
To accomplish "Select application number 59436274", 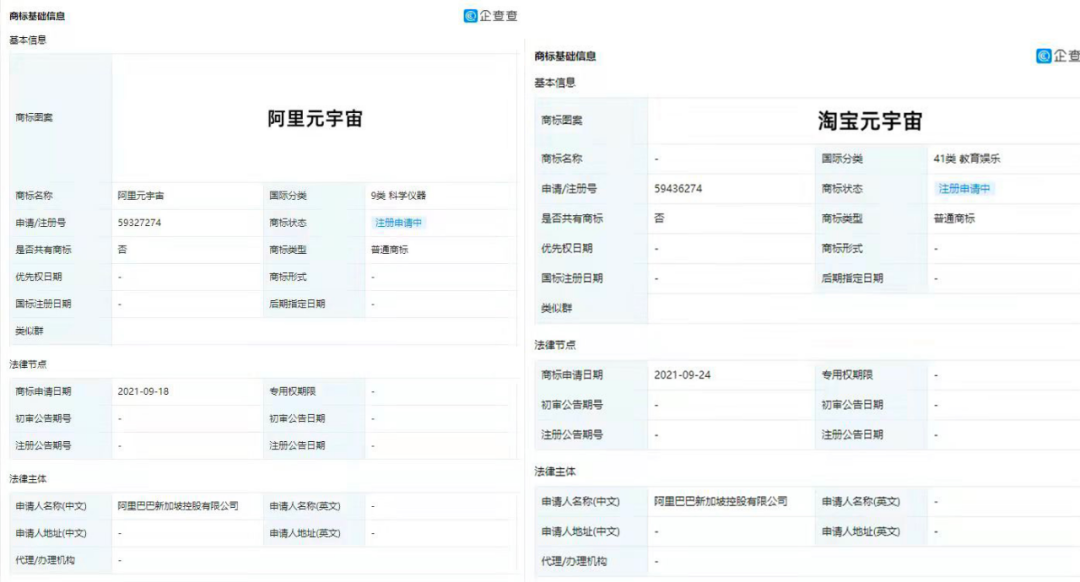I will point(678,188).
